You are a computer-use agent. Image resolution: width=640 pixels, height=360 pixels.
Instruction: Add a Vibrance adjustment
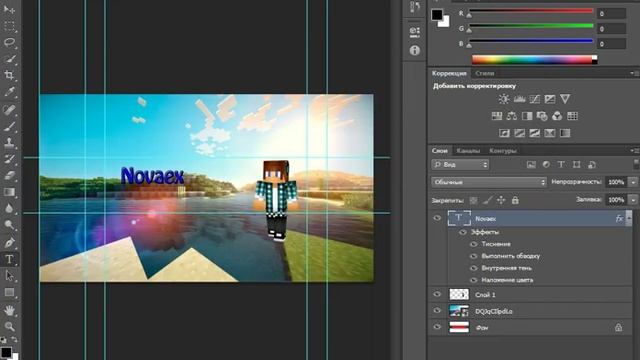[x=565, y=99]
